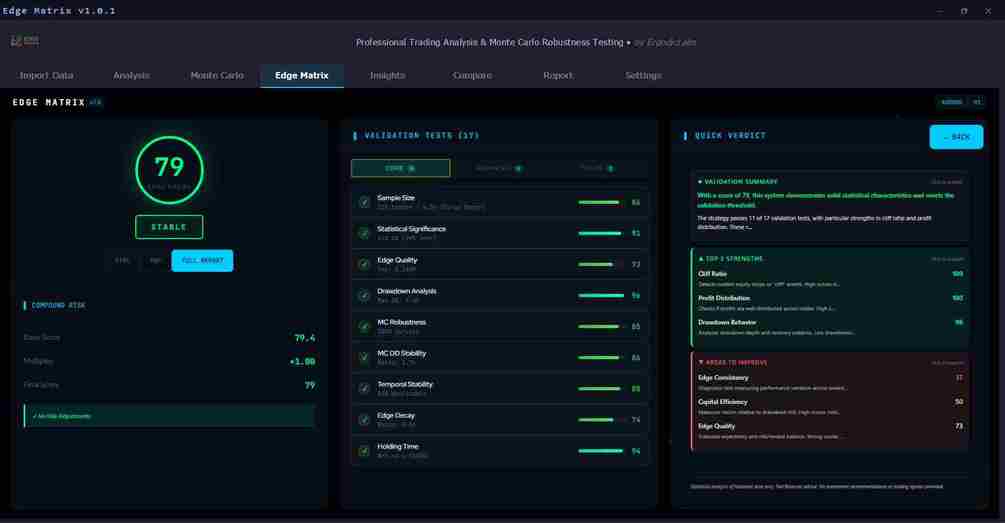This screenshot has height=523, width=1005.
Task: Minimize the Edge Matrix window
Action: [940, 11]
